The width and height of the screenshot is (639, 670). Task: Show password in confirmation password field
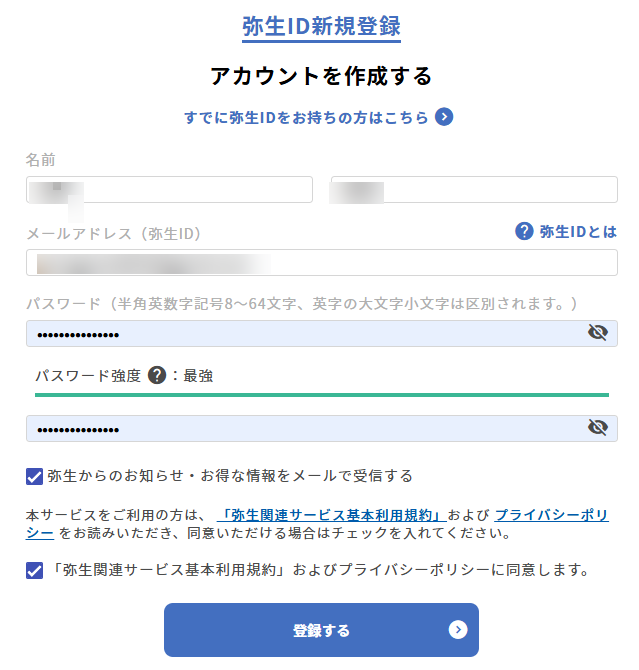pyautogui.click(x=598, y=428)
